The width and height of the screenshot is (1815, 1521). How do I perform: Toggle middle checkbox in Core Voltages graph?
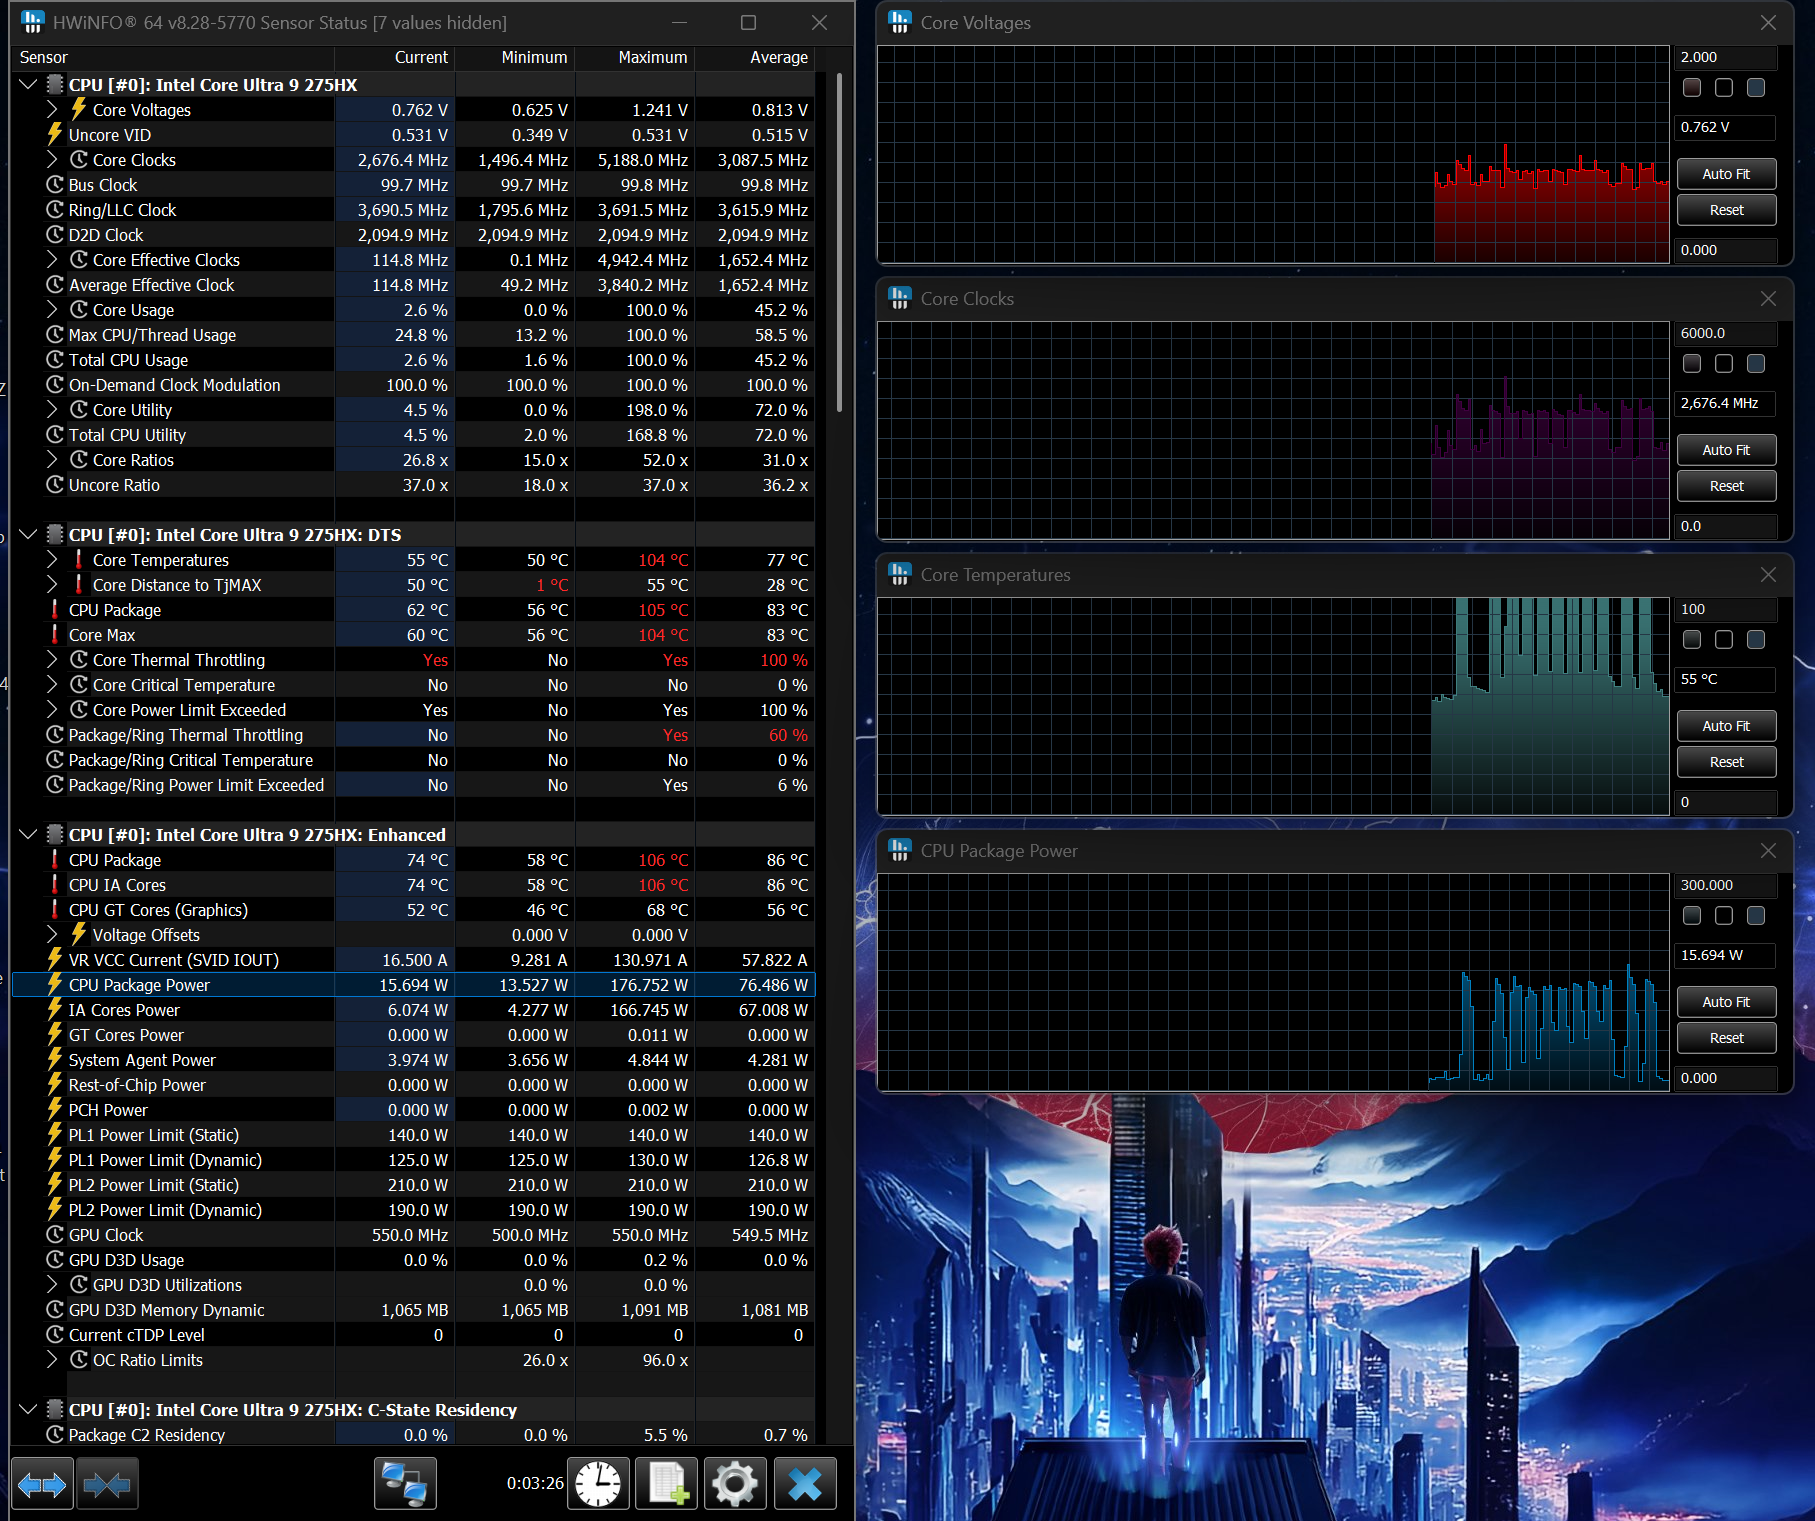(1724, 88)
